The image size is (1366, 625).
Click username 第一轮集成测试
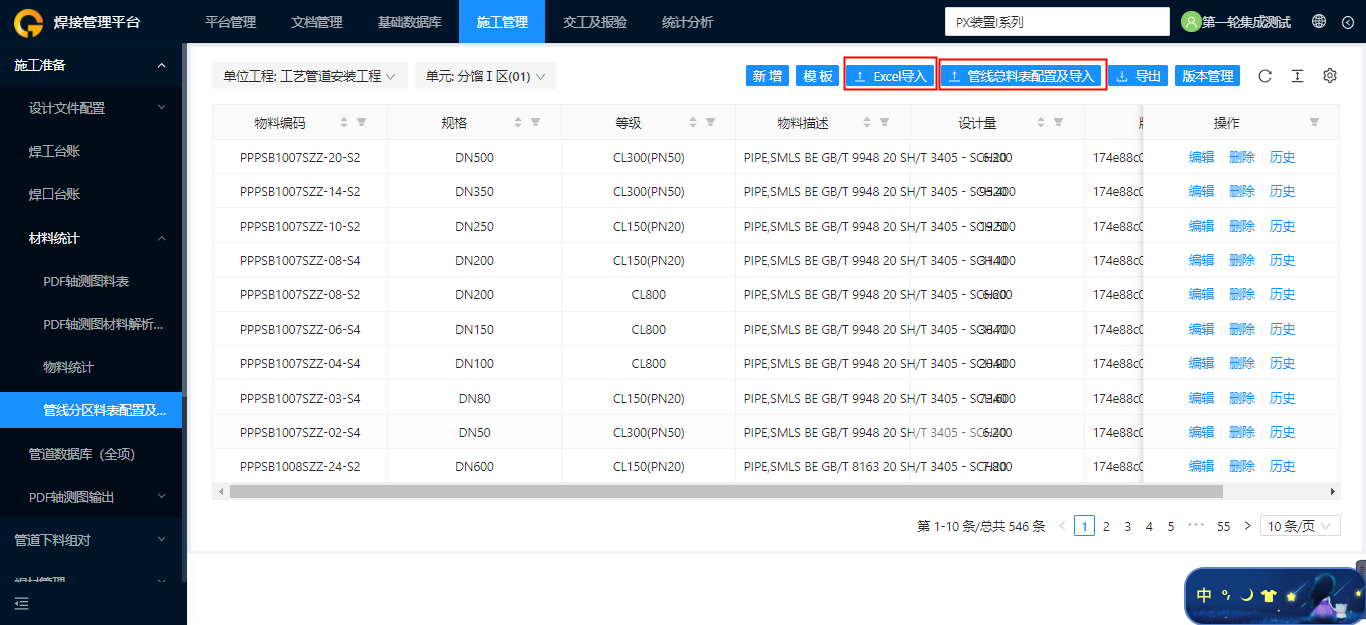1246,22
